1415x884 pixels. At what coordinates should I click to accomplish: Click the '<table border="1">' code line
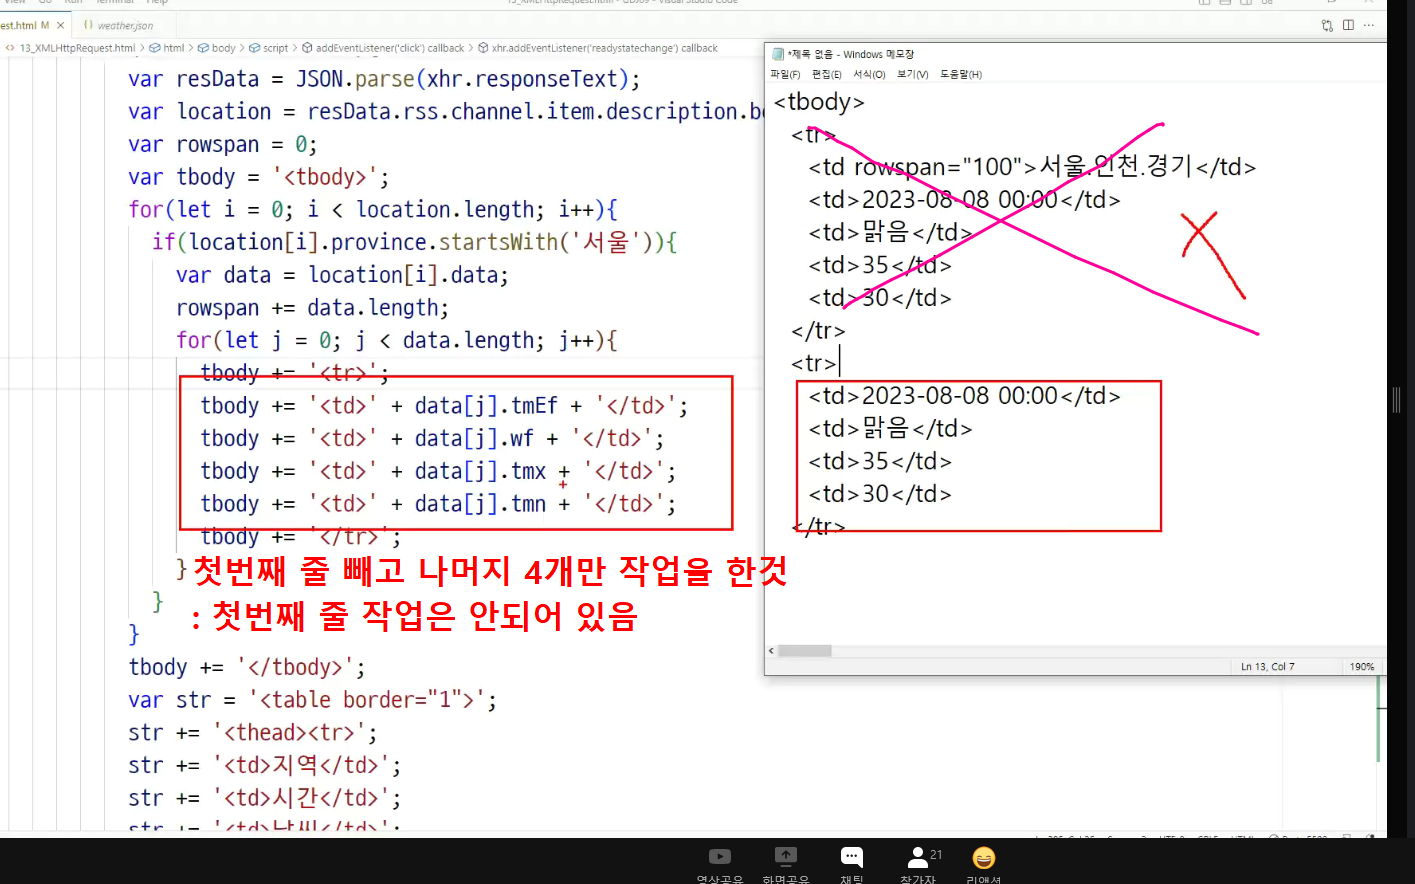pyautogui.click(x=312, y=700)
